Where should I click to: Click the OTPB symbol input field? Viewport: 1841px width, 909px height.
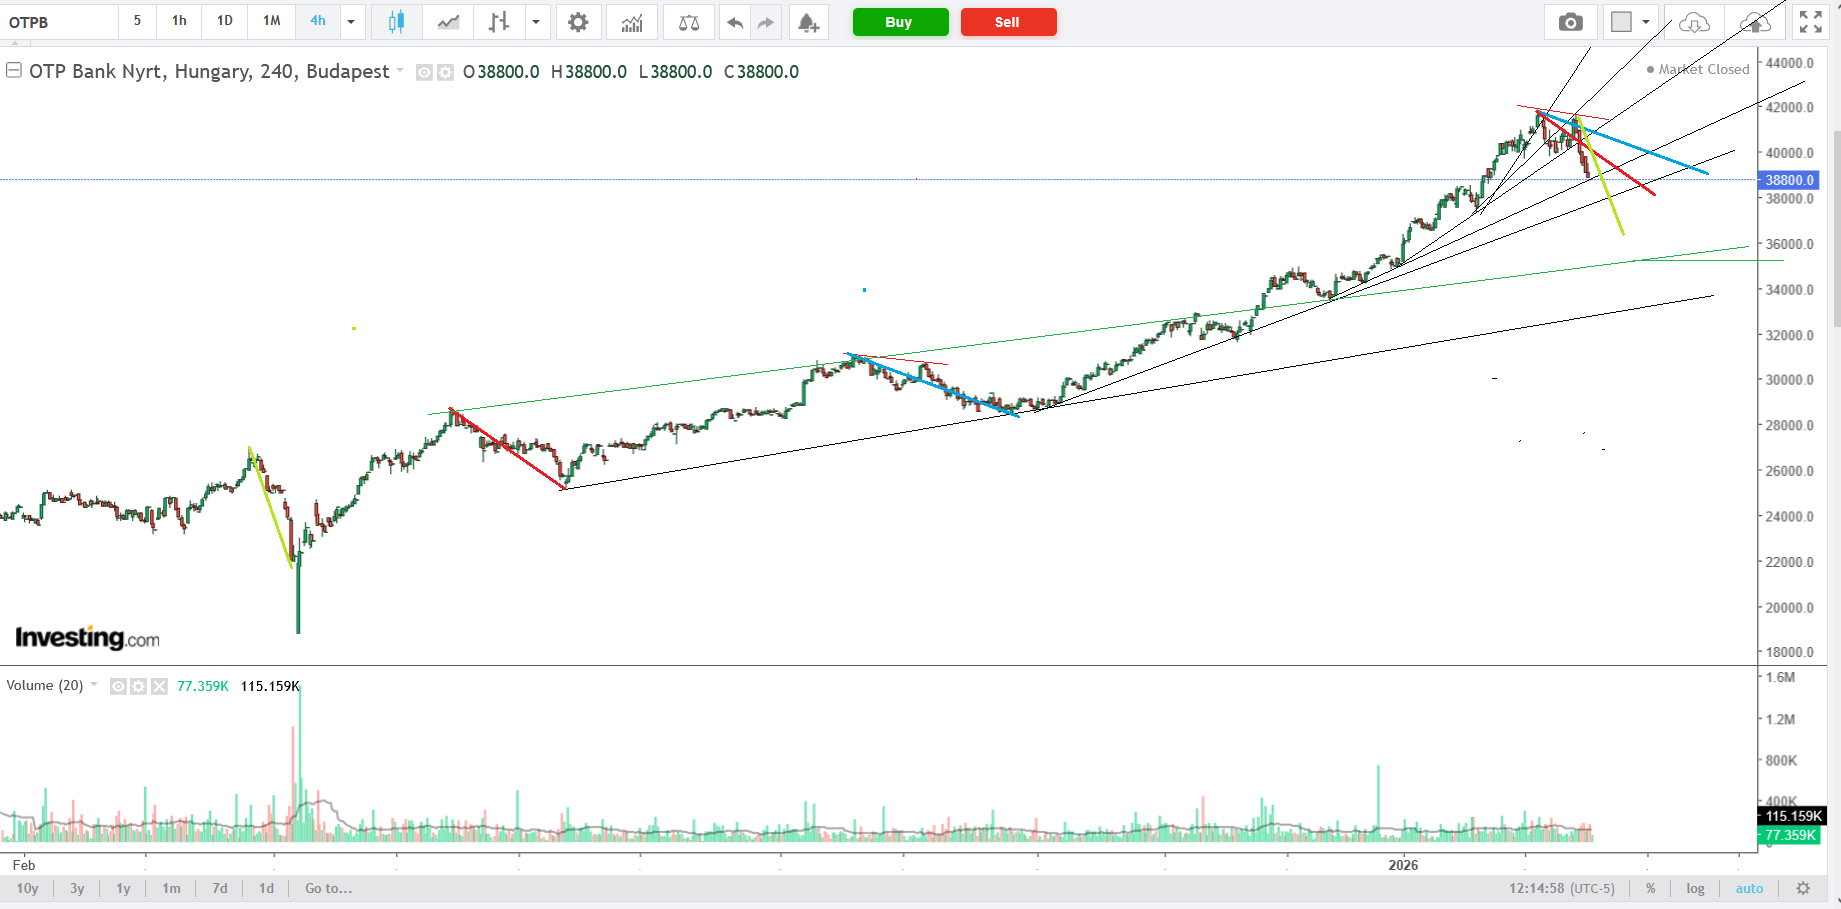point(60,22)
